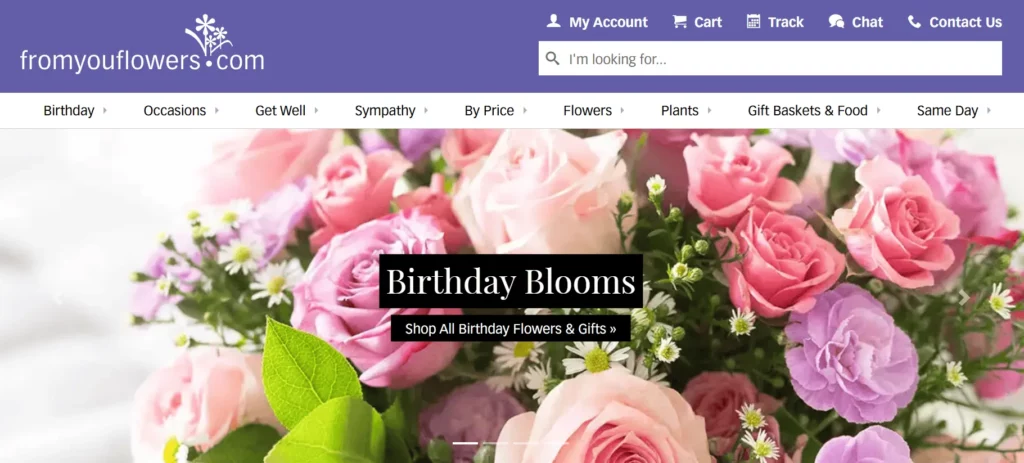Select the first carousel slide indicator
Viewport: 1024px width, 463px height.
(465, 442)
